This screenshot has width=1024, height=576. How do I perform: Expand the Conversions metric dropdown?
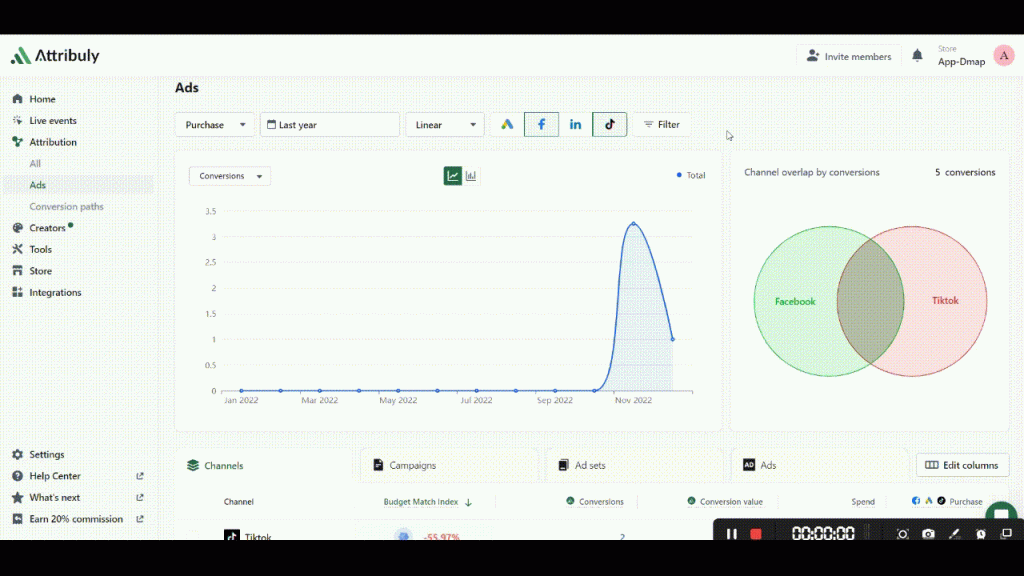coord(230,176)
